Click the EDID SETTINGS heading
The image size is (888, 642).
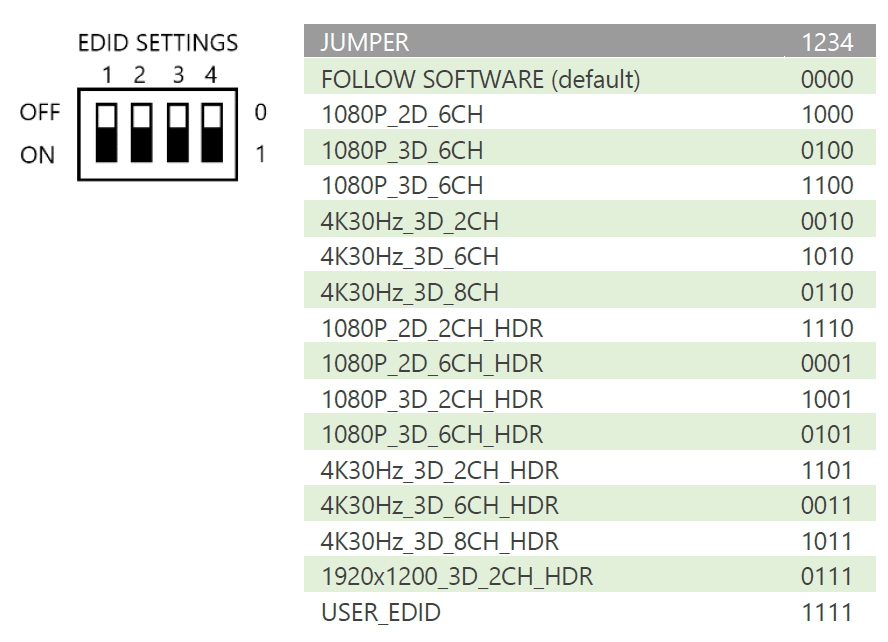(158, 43)
